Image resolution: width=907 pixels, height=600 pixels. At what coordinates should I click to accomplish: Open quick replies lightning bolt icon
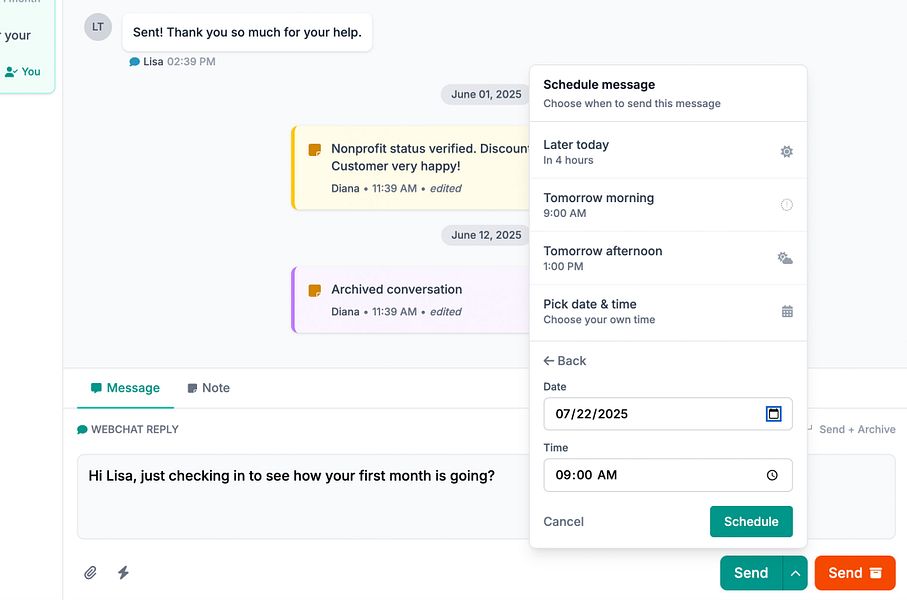123,573
